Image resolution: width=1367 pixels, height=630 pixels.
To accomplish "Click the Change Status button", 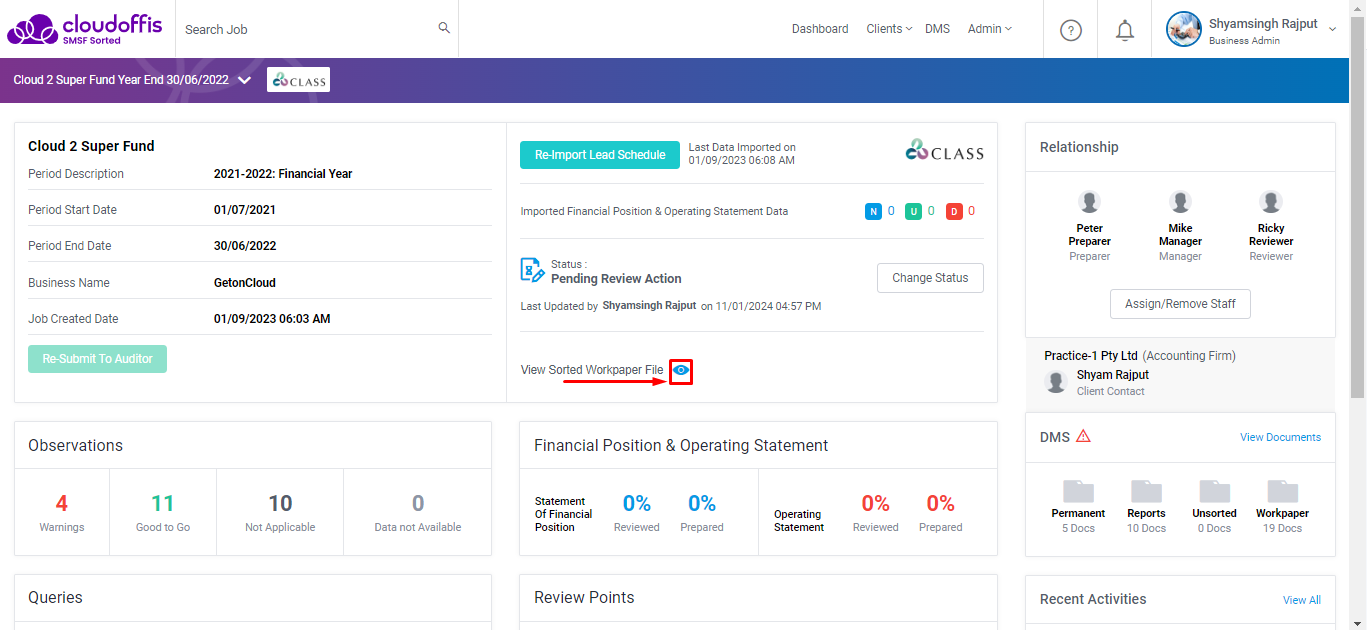I will point(930,278).
